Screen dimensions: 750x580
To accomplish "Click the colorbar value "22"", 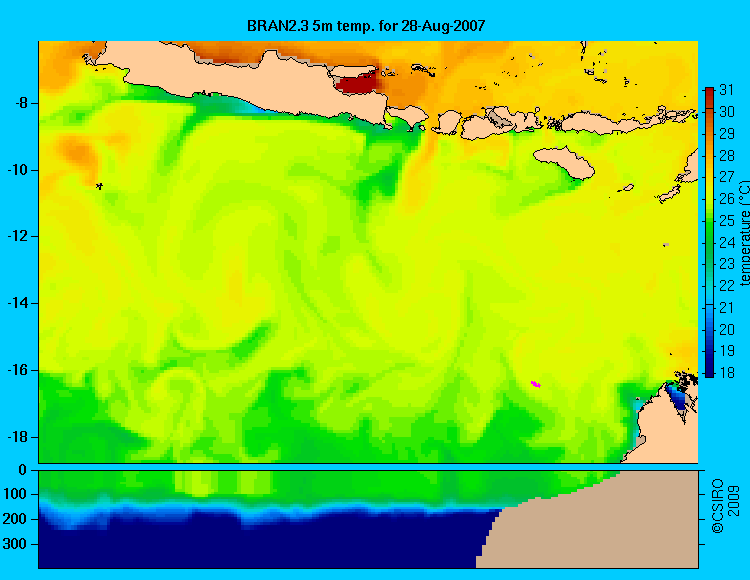I will click(727, 286).
